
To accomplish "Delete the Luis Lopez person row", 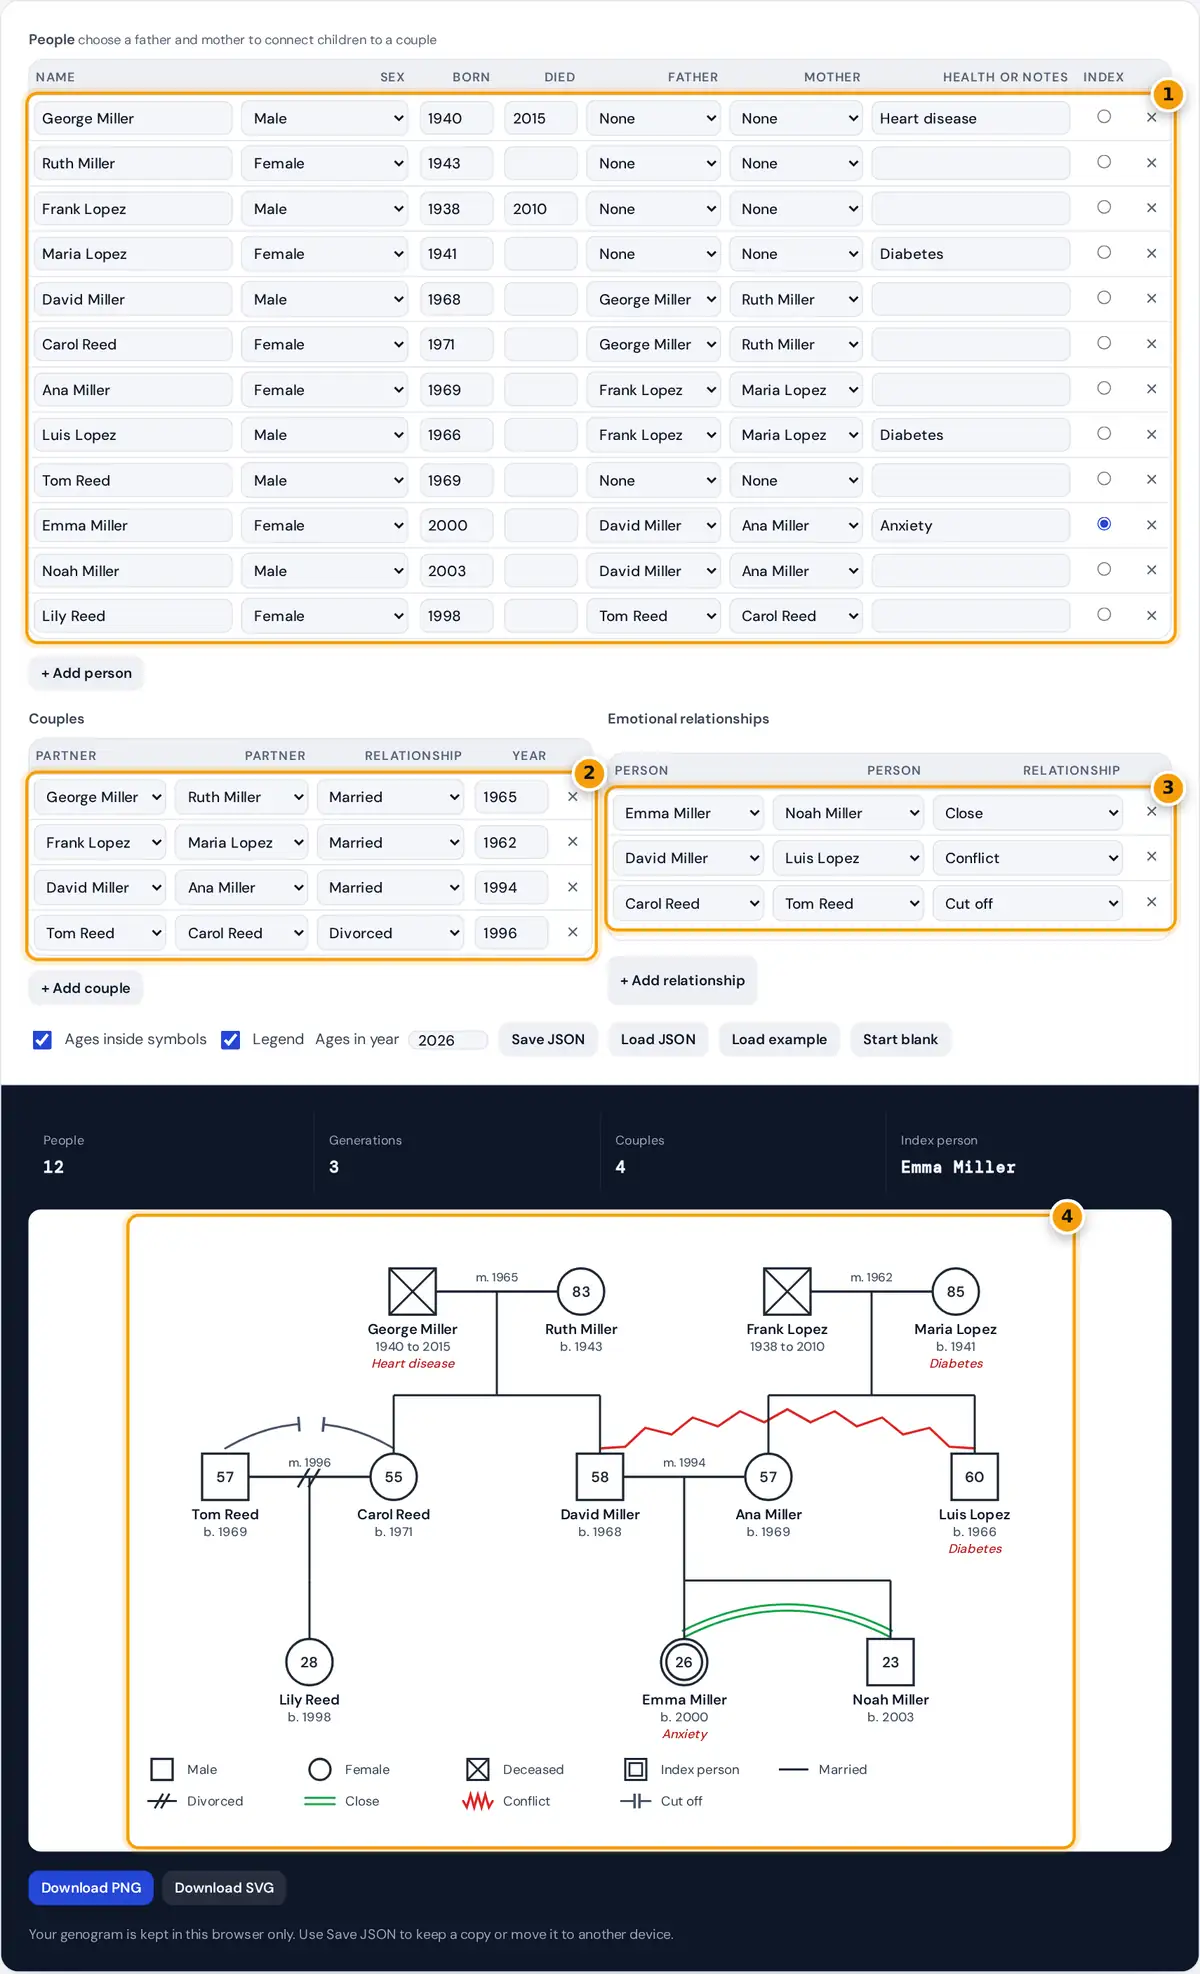I will coord(1151,435).
